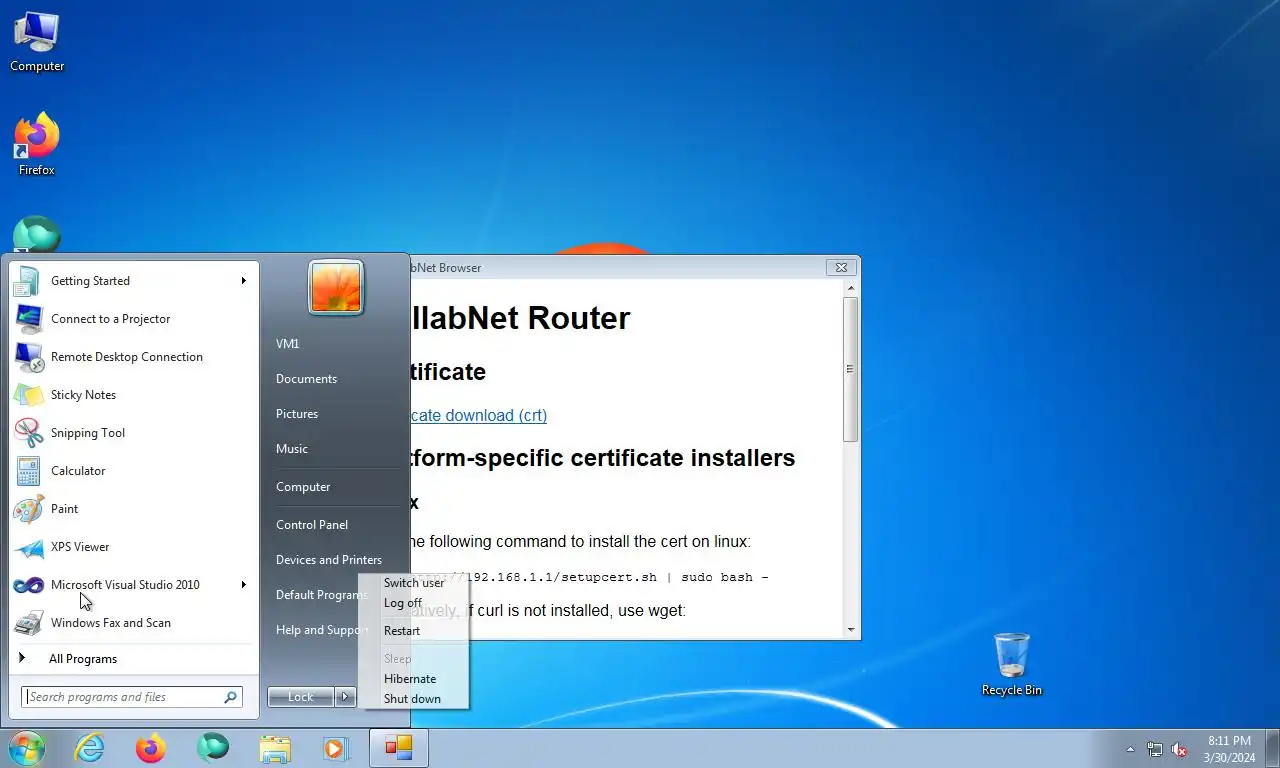Open the Firefox desktop shortcut
Viewport: 1280px width, 768px height.
point(37,145)
